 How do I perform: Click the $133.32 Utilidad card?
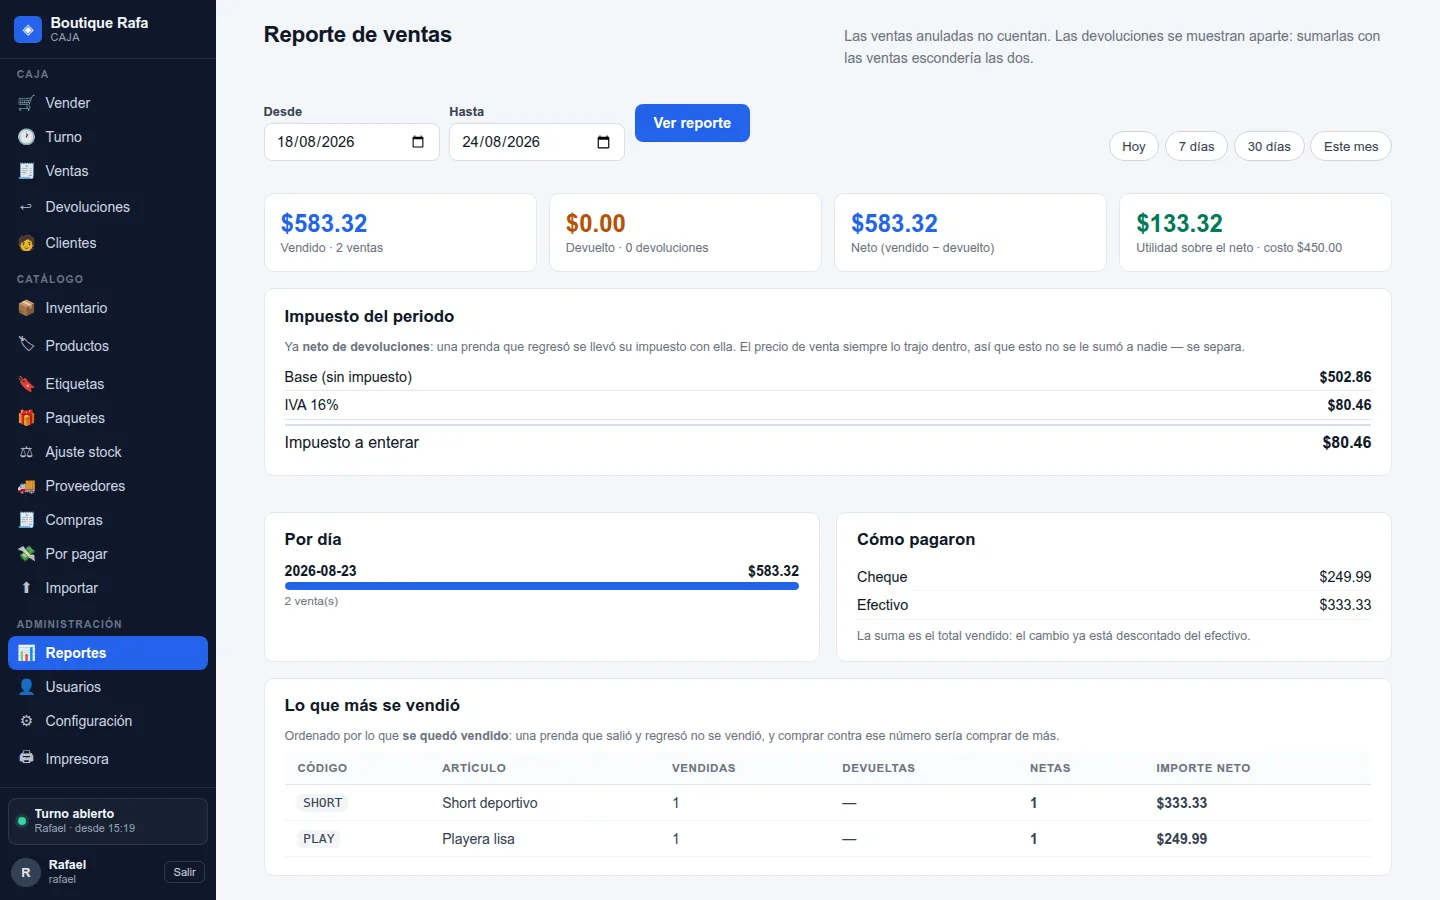[1255, 232]
